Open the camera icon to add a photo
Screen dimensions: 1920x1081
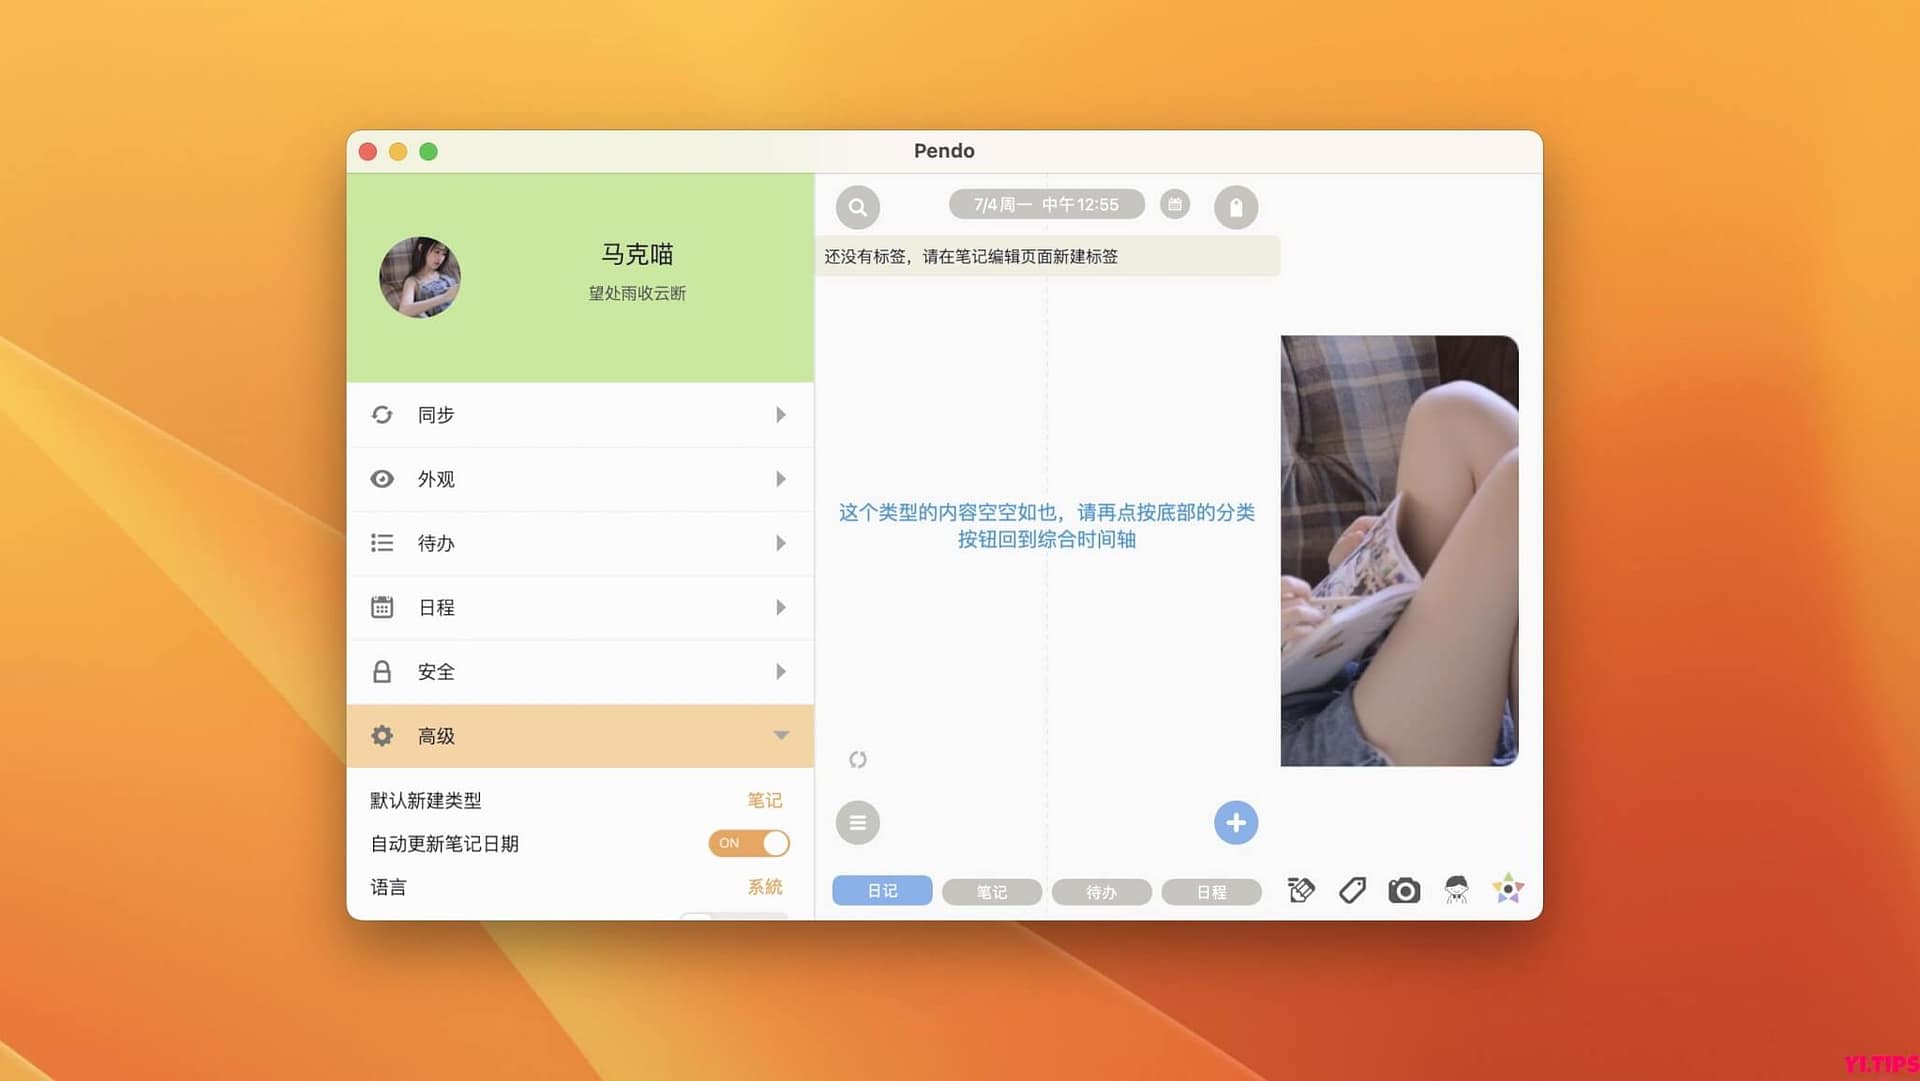coord(1403,889)
